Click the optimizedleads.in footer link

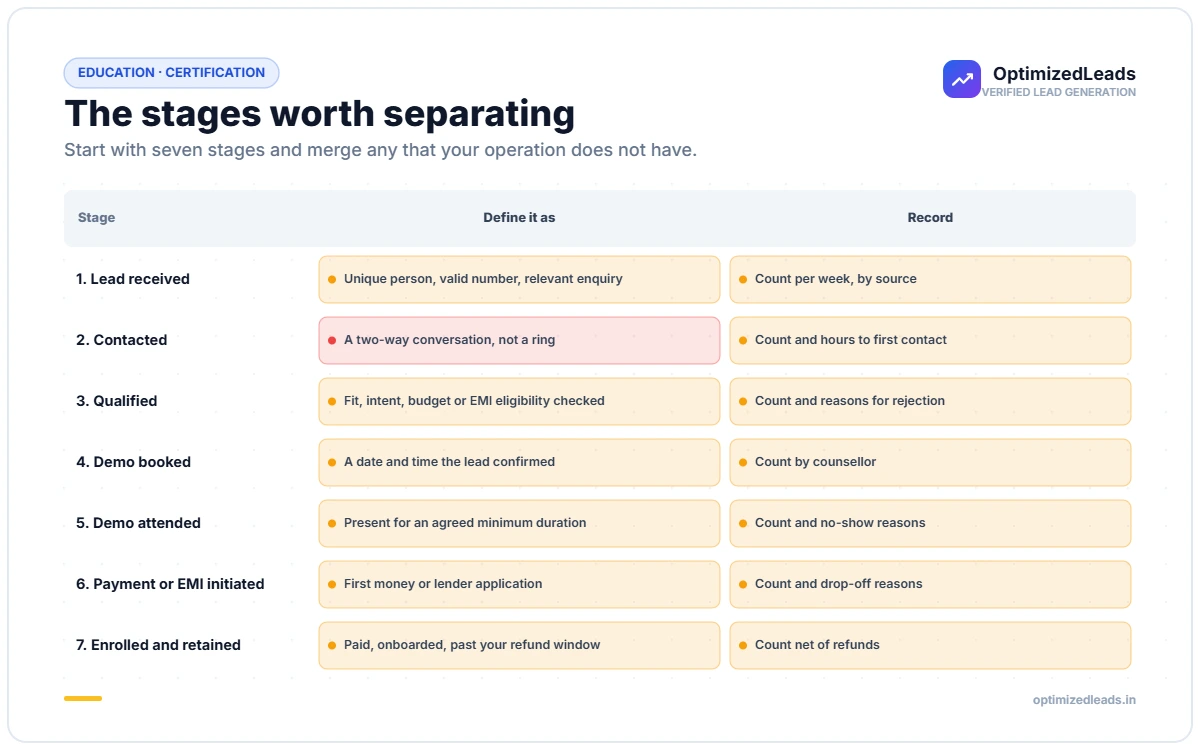(1084, 700)
